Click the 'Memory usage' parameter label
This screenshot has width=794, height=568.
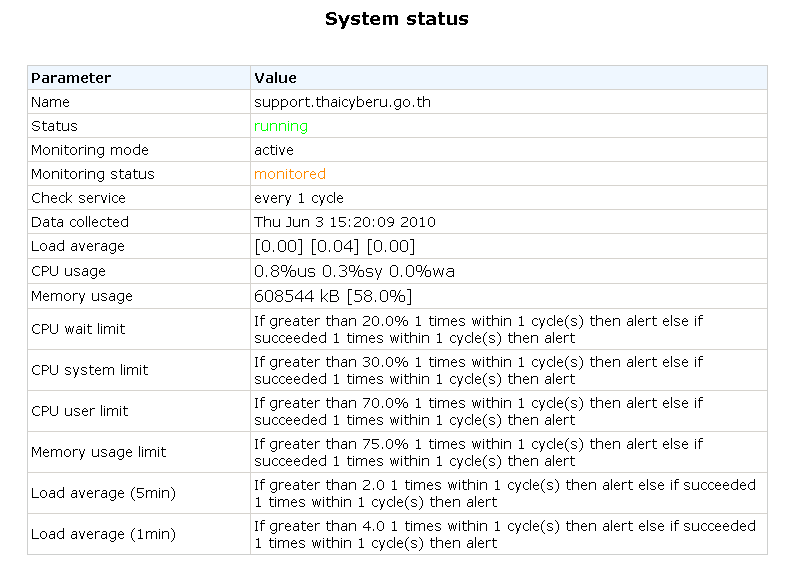click(82, 296)
